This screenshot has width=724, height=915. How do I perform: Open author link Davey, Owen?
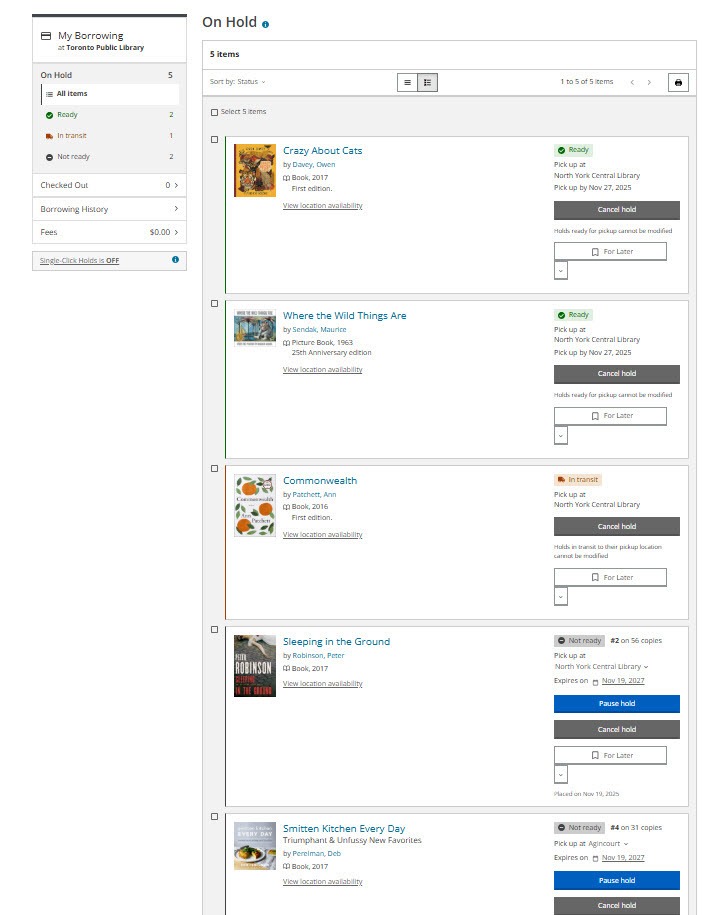click(x=314, y=165)
